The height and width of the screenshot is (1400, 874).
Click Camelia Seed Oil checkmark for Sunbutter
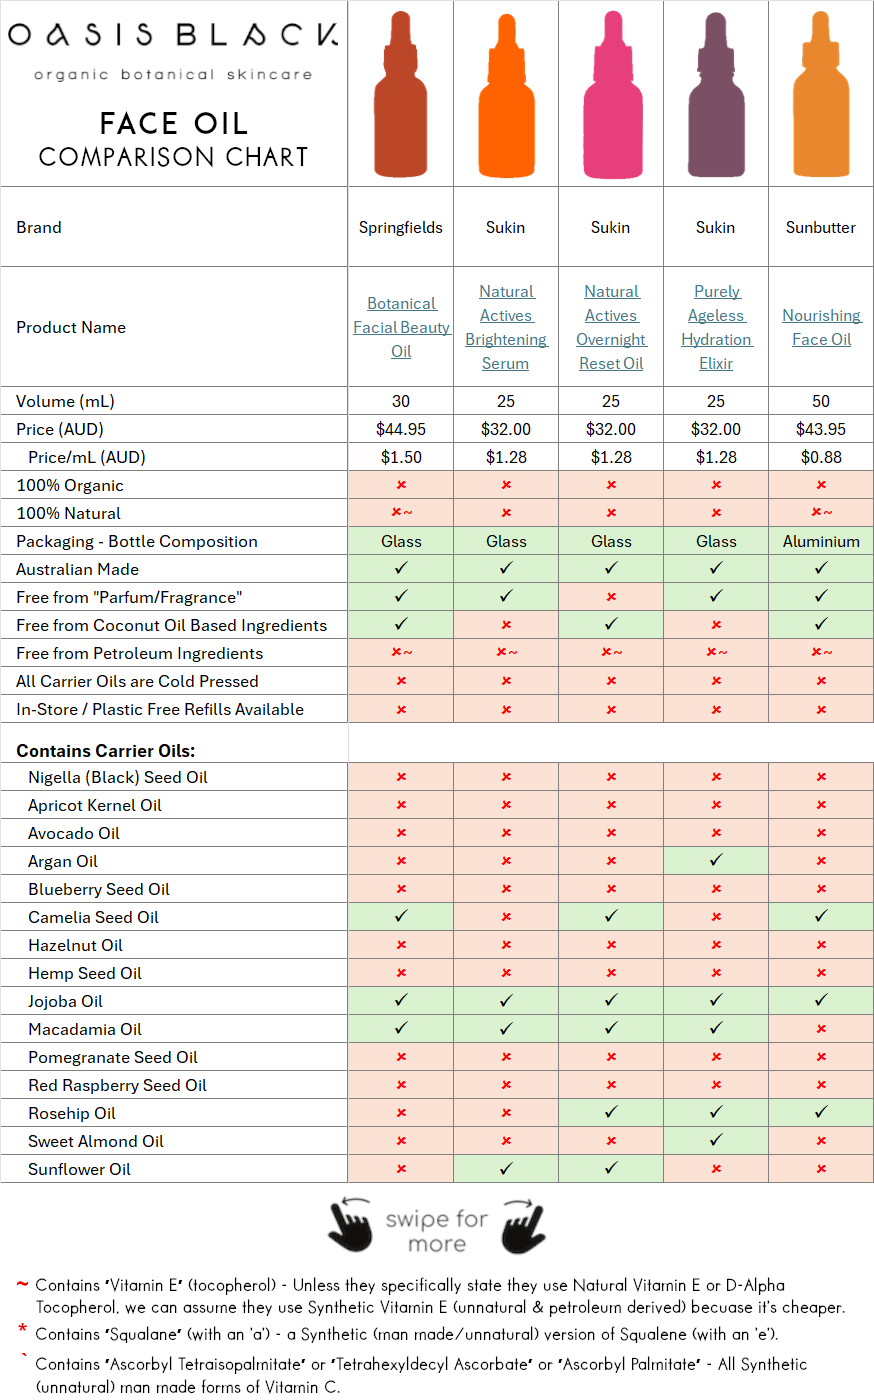821,916
